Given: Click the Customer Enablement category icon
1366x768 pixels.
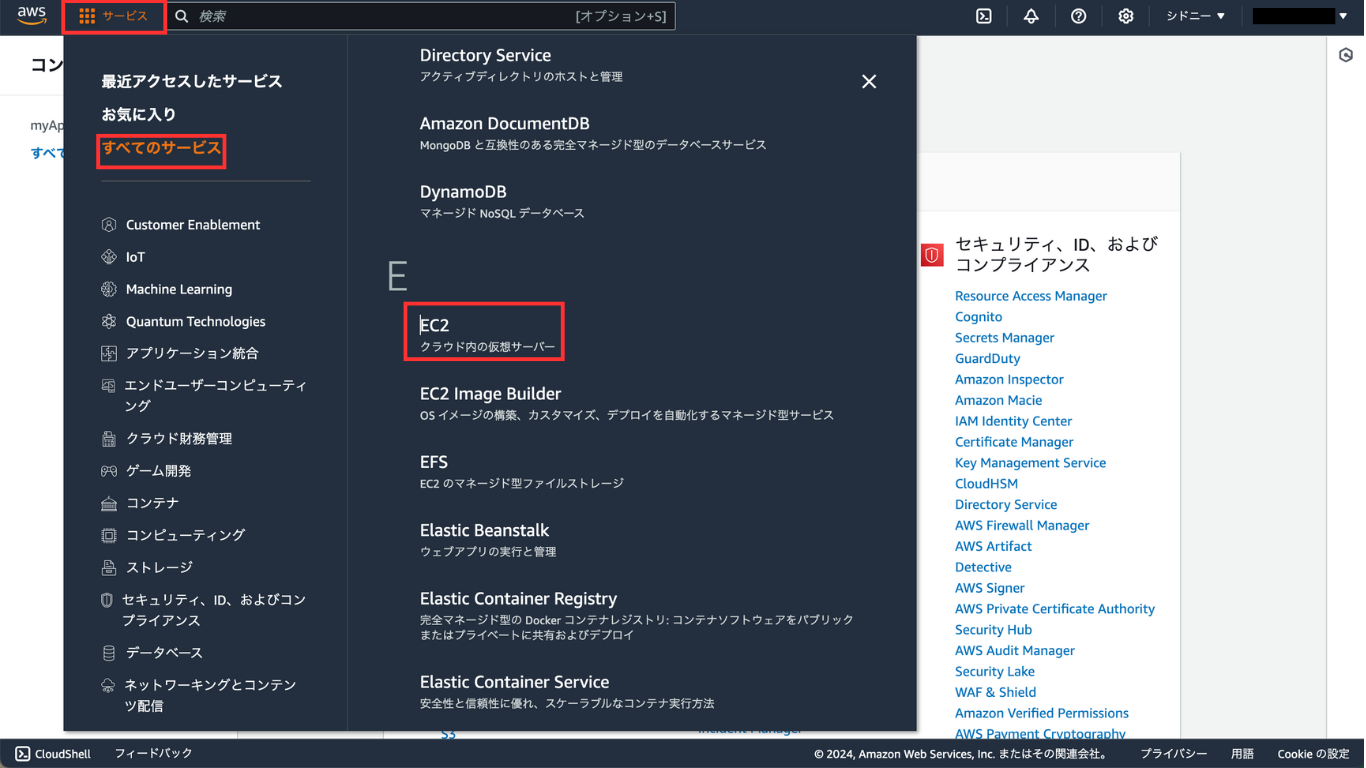Looking at the screenshot, I should [109, 225].
